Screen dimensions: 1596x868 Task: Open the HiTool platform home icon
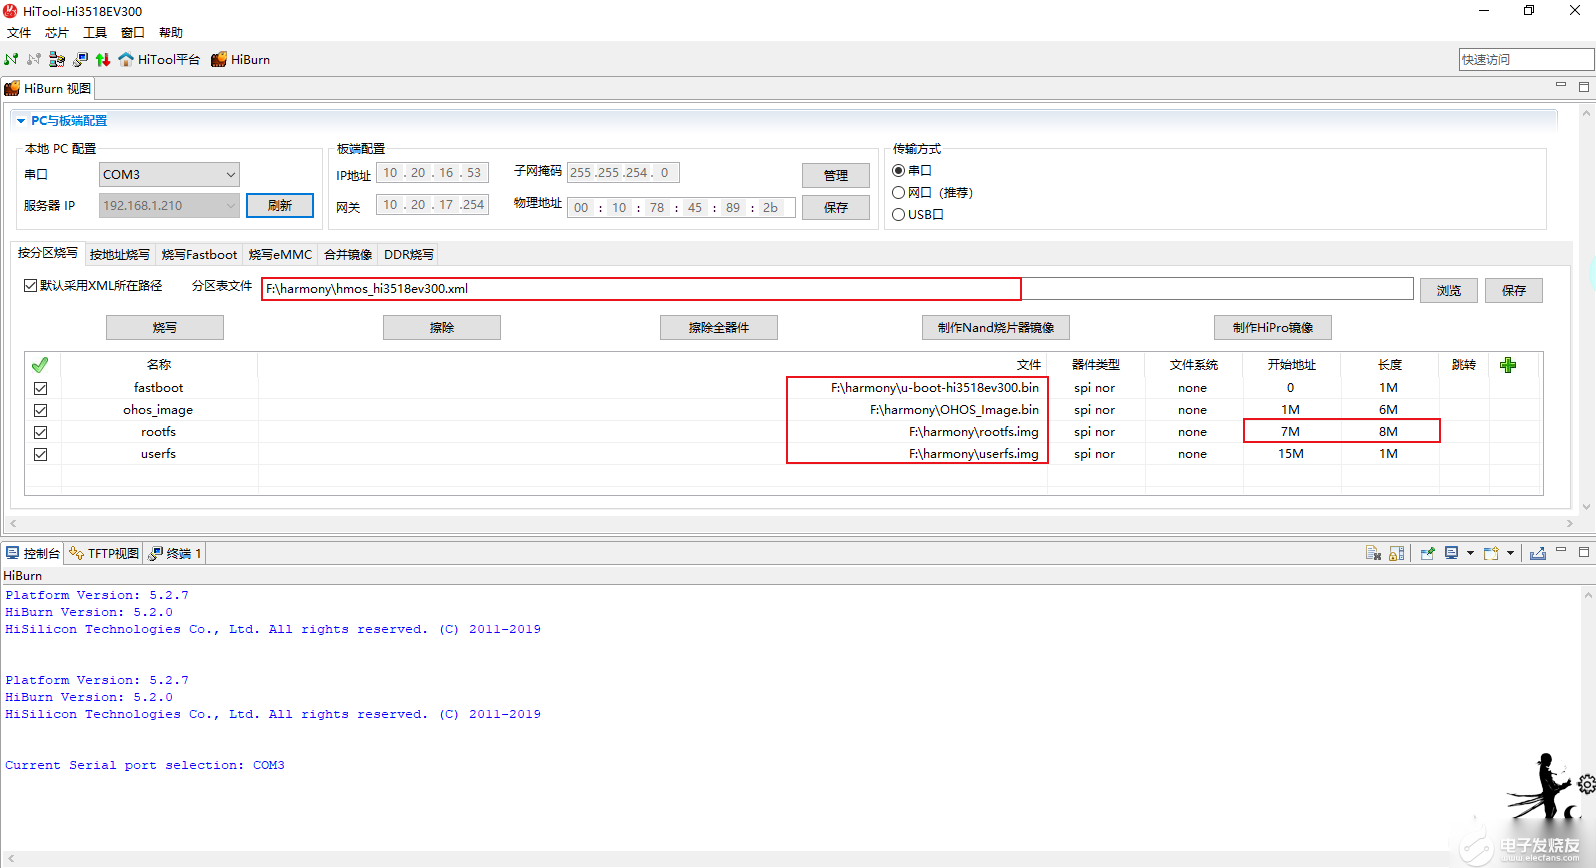tap(126, 60)
